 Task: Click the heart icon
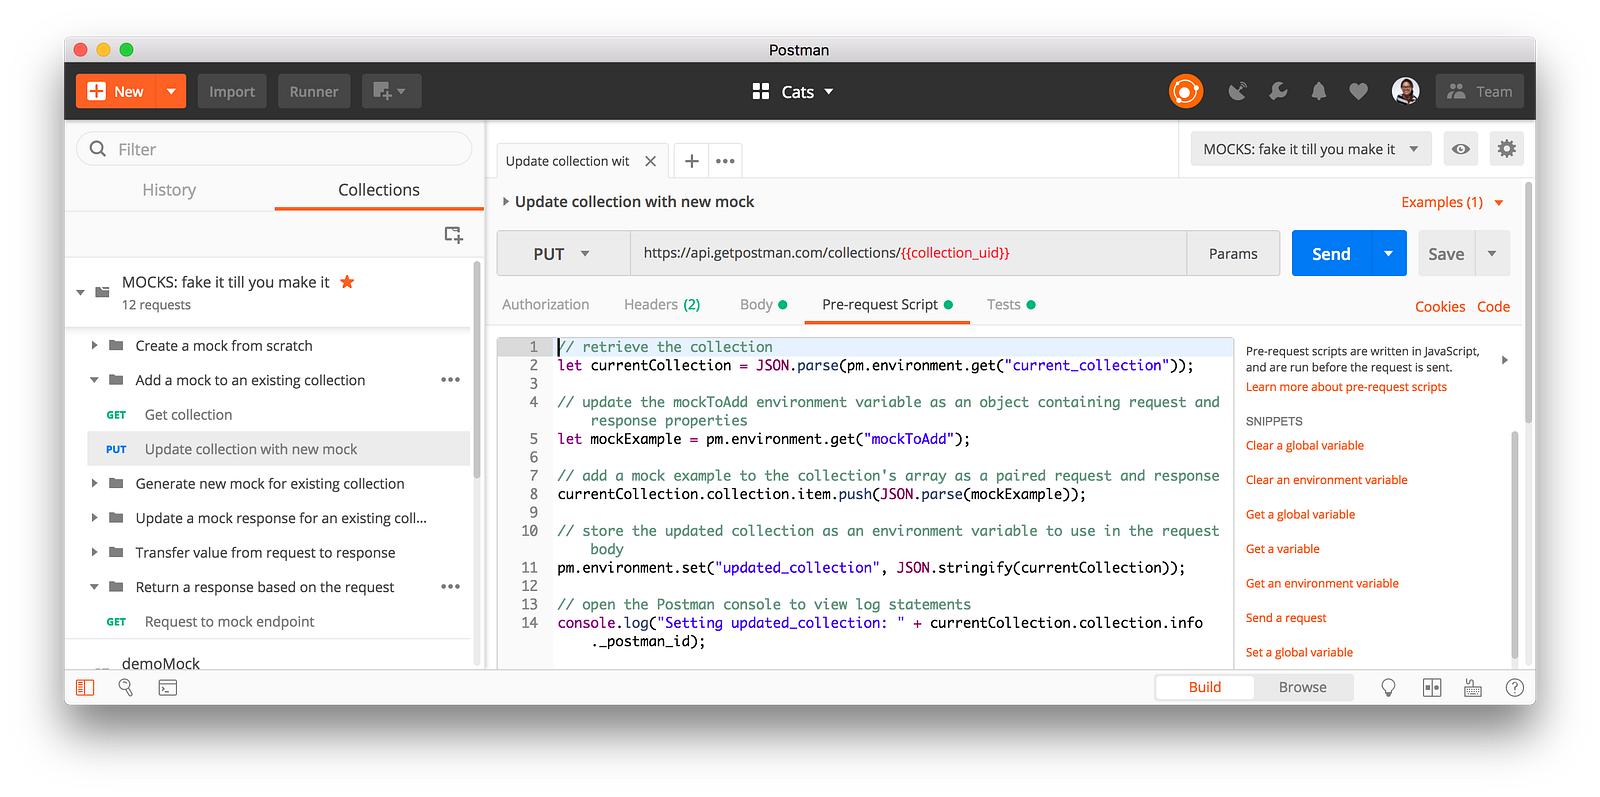[x=1358, y=91]
